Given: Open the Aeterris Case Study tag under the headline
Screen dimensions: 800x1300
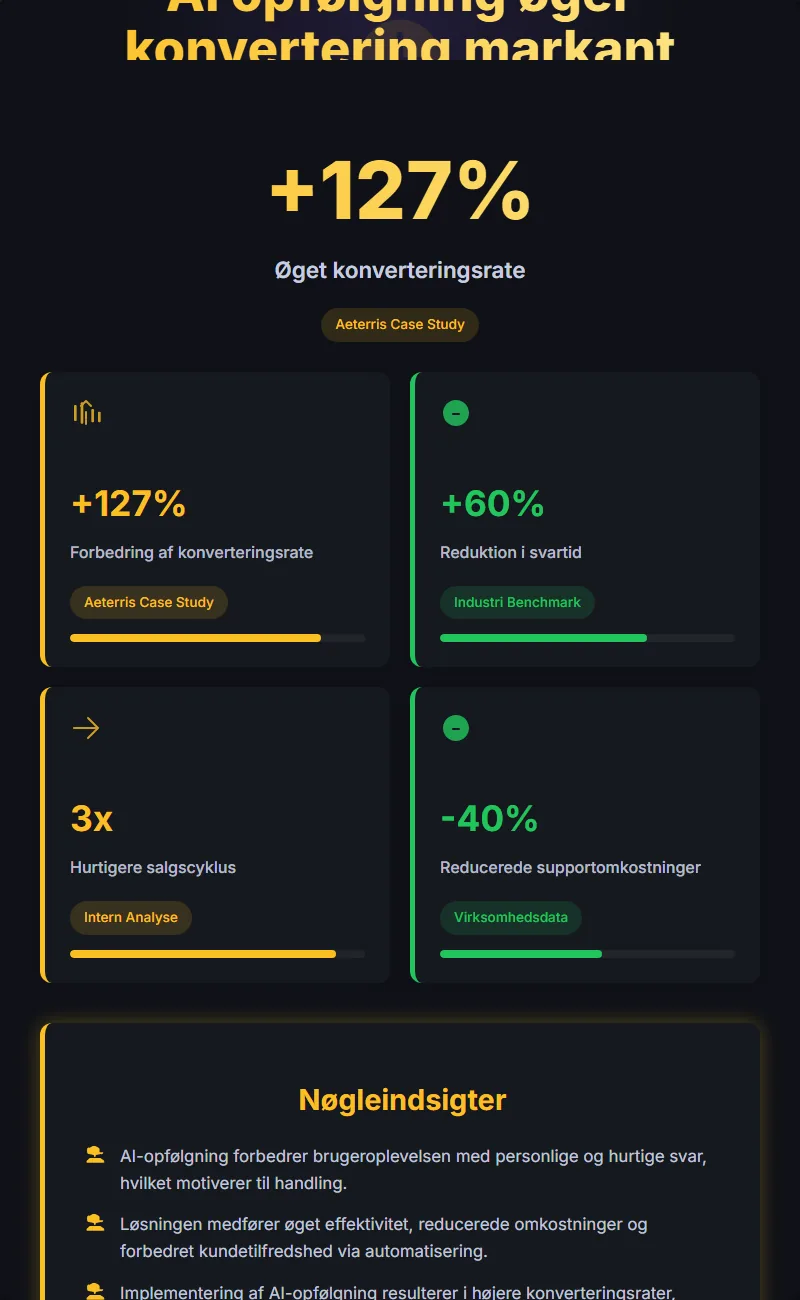Looking at the screenshot, I should [400, 324].
